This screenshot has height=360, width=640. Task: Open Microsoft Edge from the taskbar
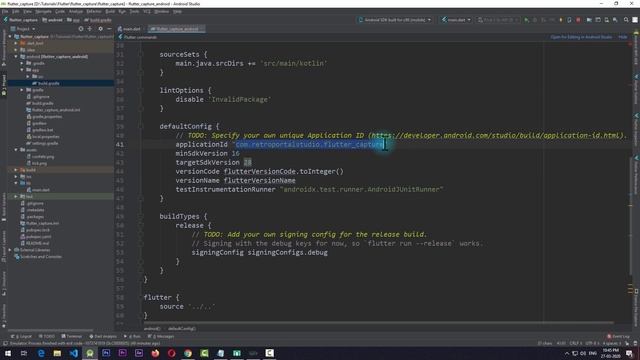pos(41,353)
